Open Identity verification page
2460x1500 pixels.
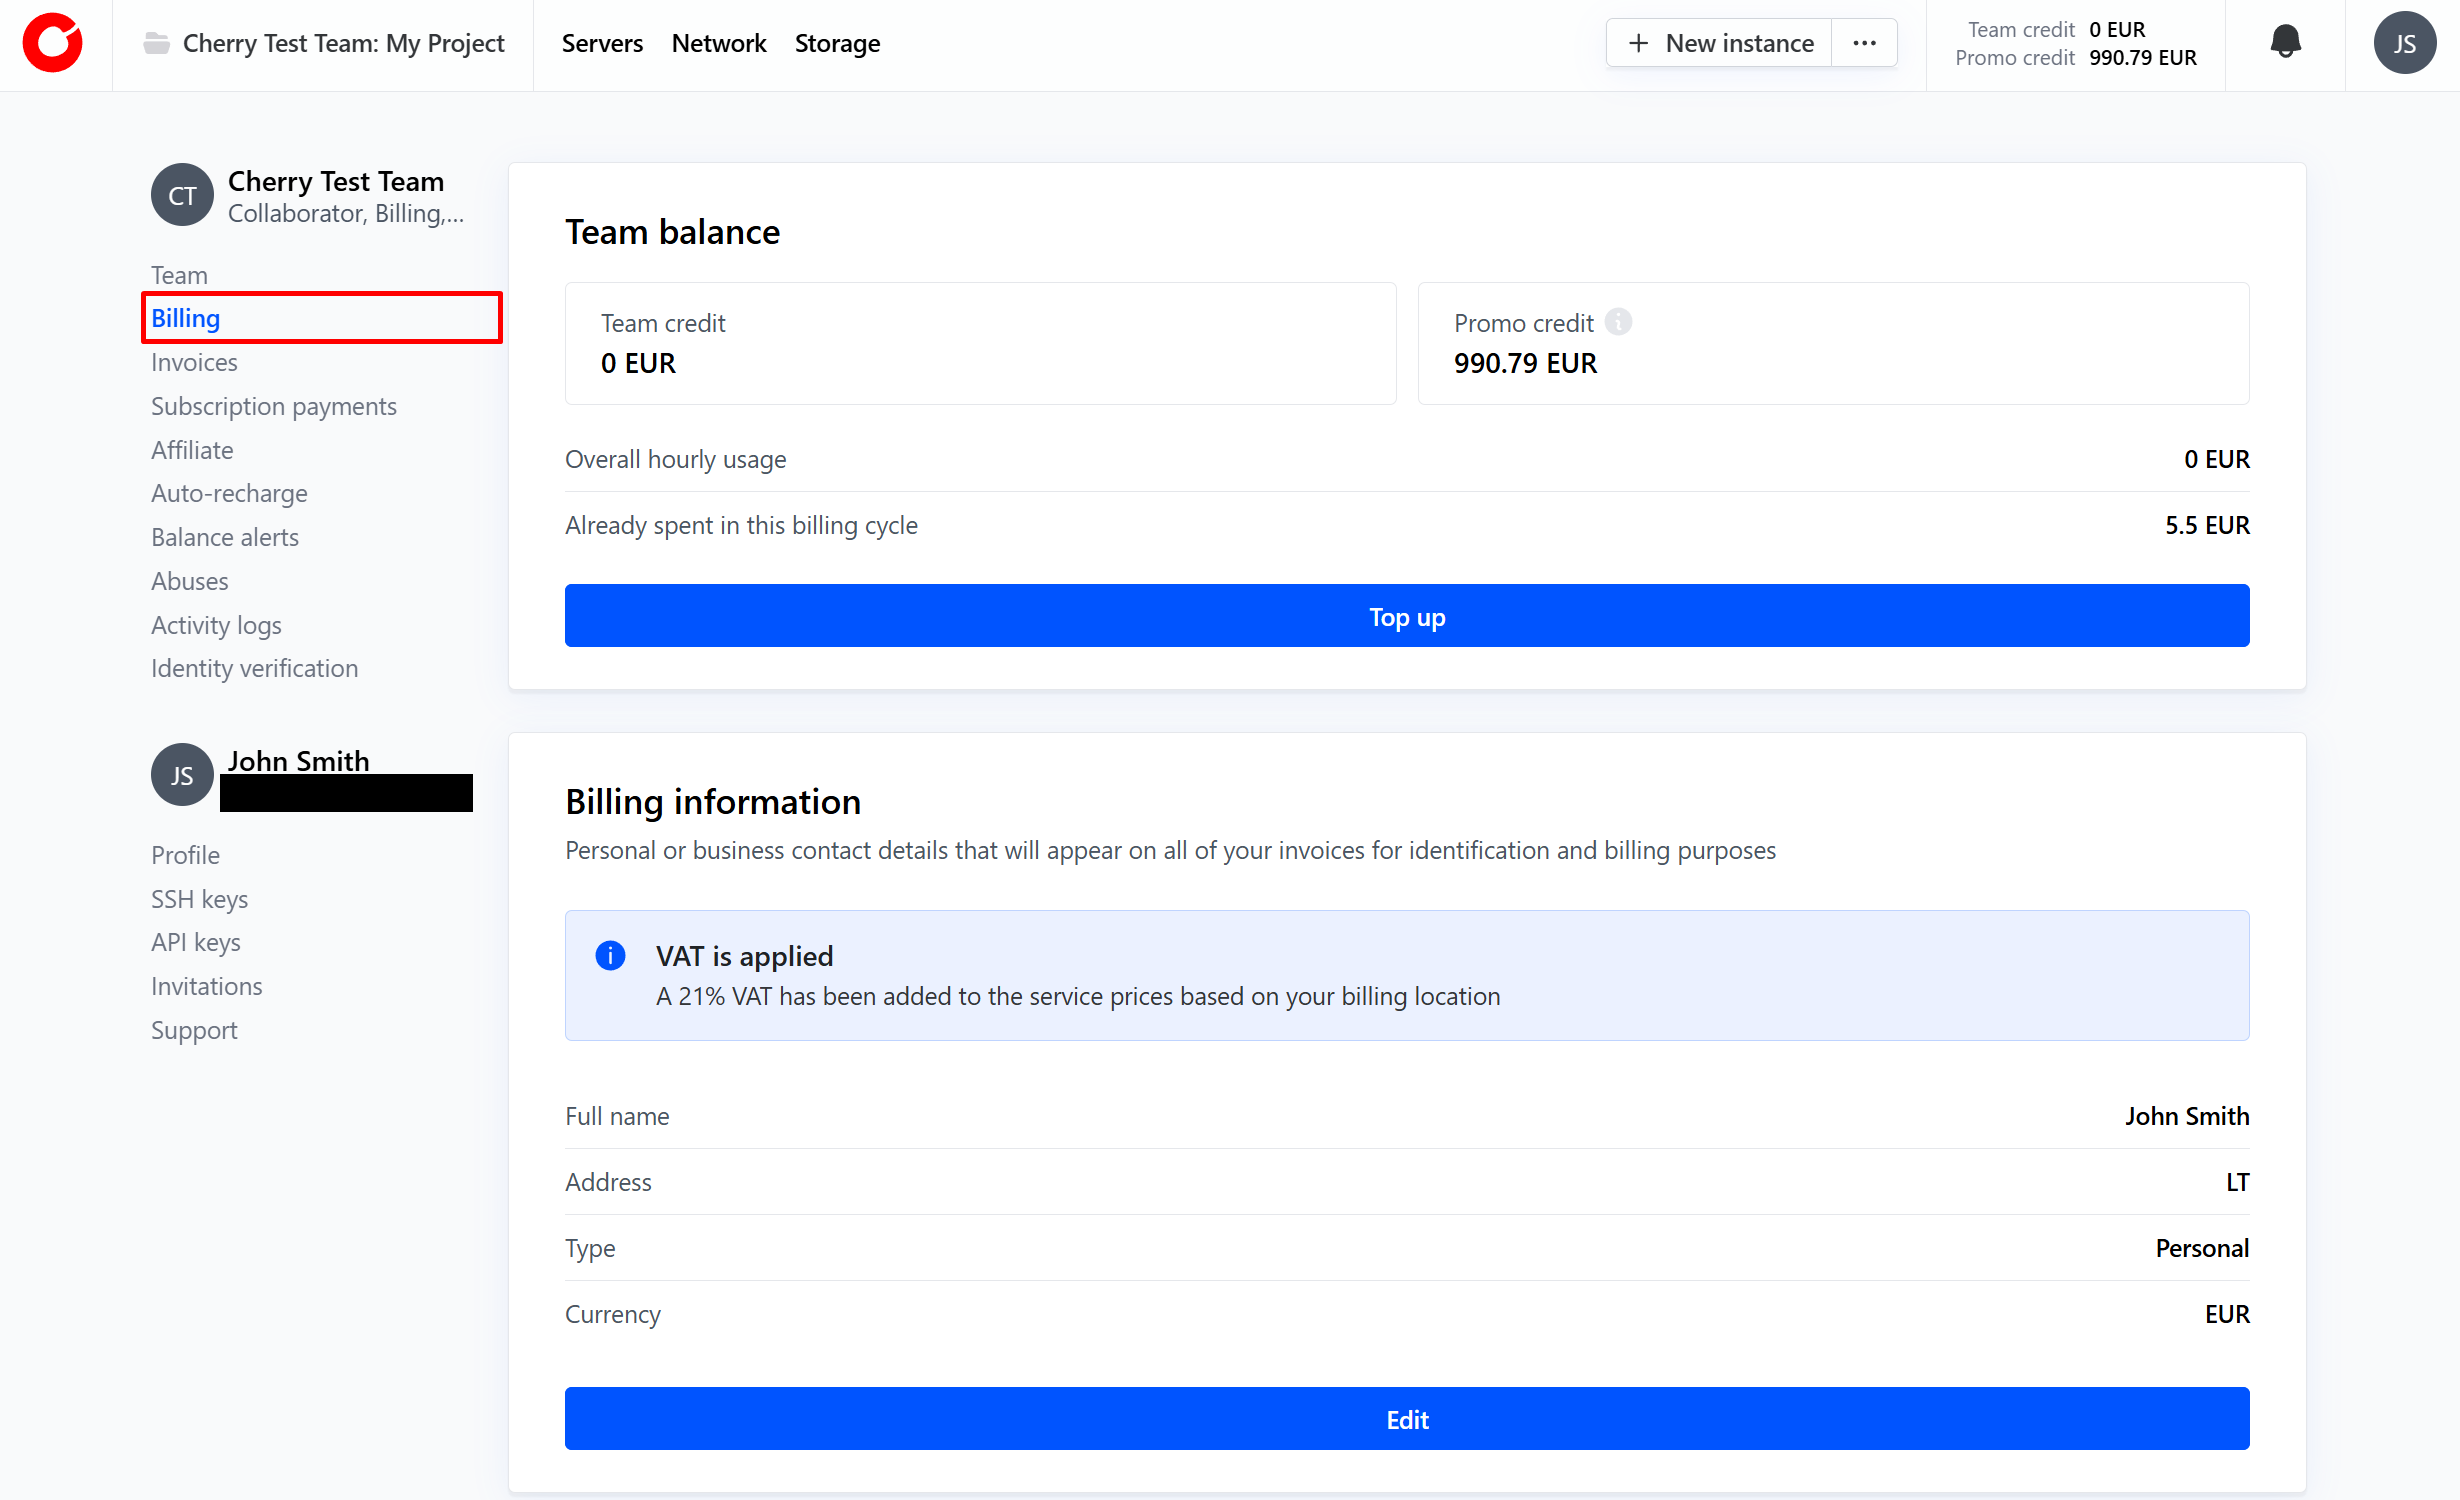click(254, 668)
